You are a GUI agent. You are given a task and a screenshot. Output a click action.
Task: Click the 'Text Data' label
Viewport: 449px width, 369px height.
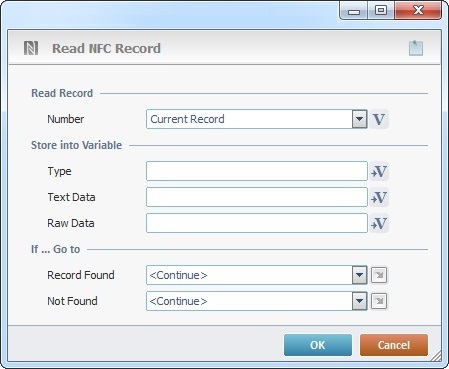tap(71, 197)
